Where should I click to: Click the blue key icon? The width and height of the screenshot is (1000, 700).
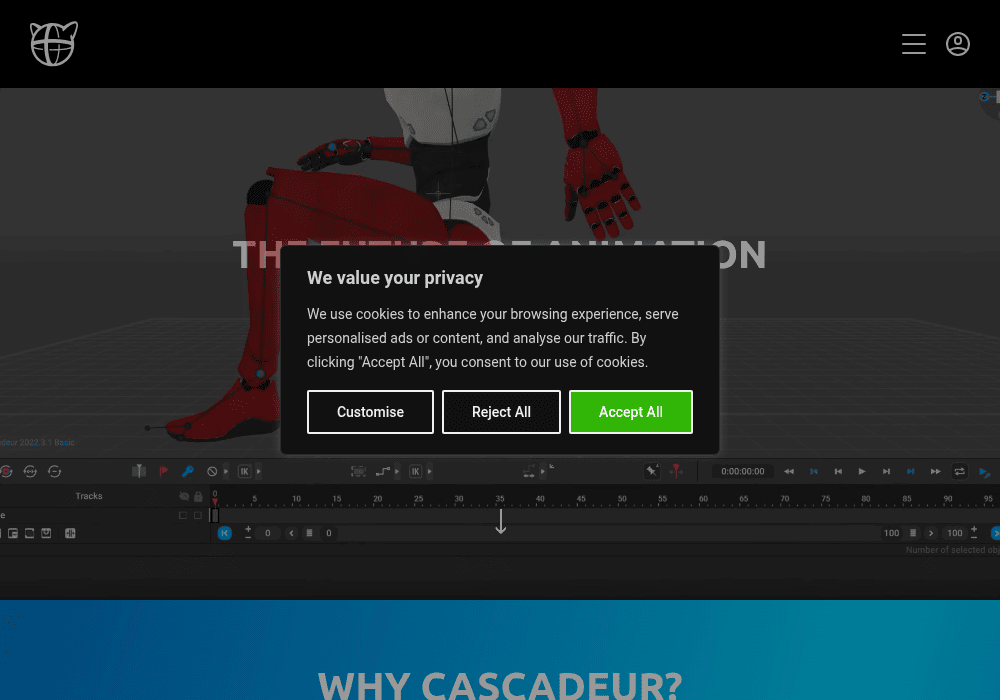click(188, 471)
